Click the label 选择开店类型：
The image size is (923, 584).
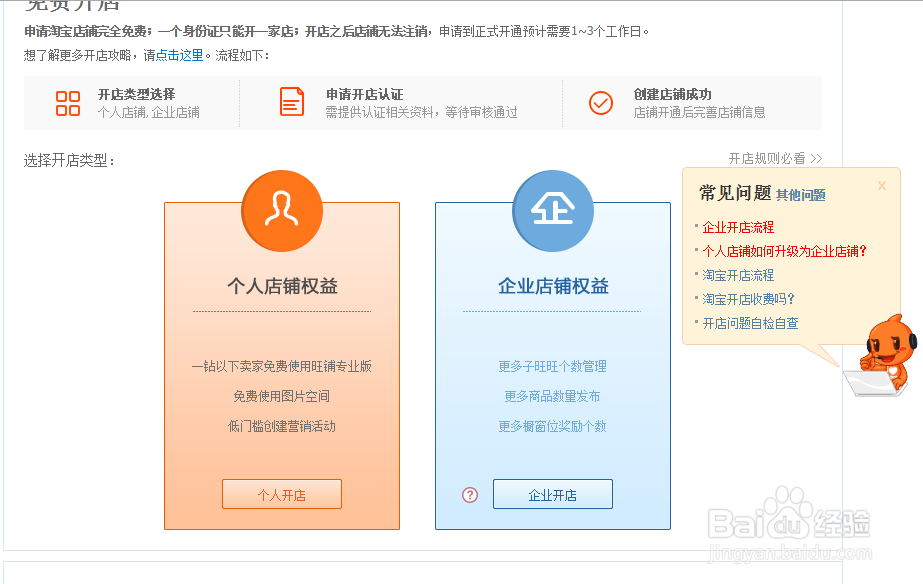tap(69, 160)
